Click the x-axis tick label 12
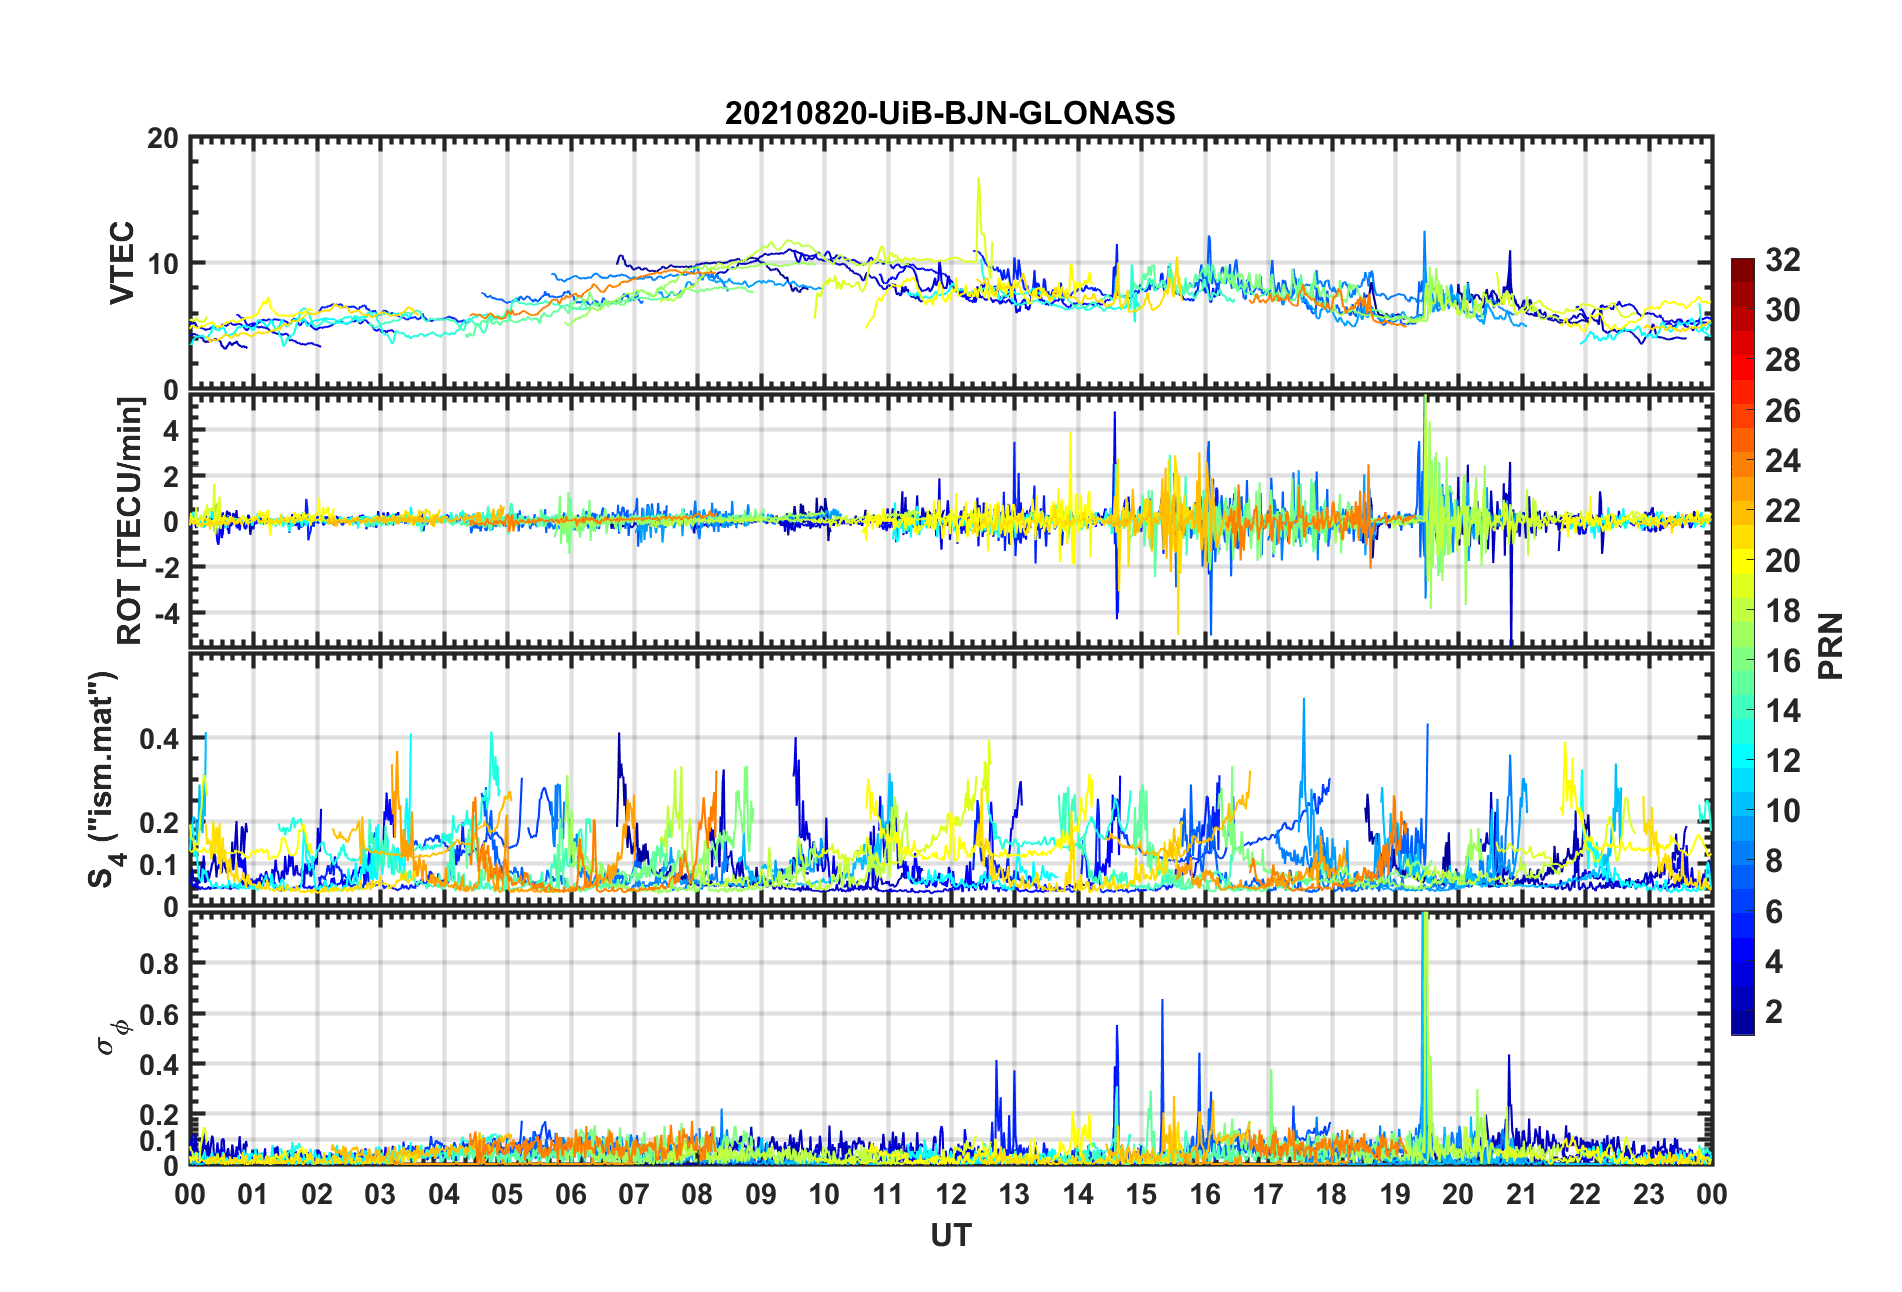This screenshot has height=1292, width=1902. [951, 1194]
